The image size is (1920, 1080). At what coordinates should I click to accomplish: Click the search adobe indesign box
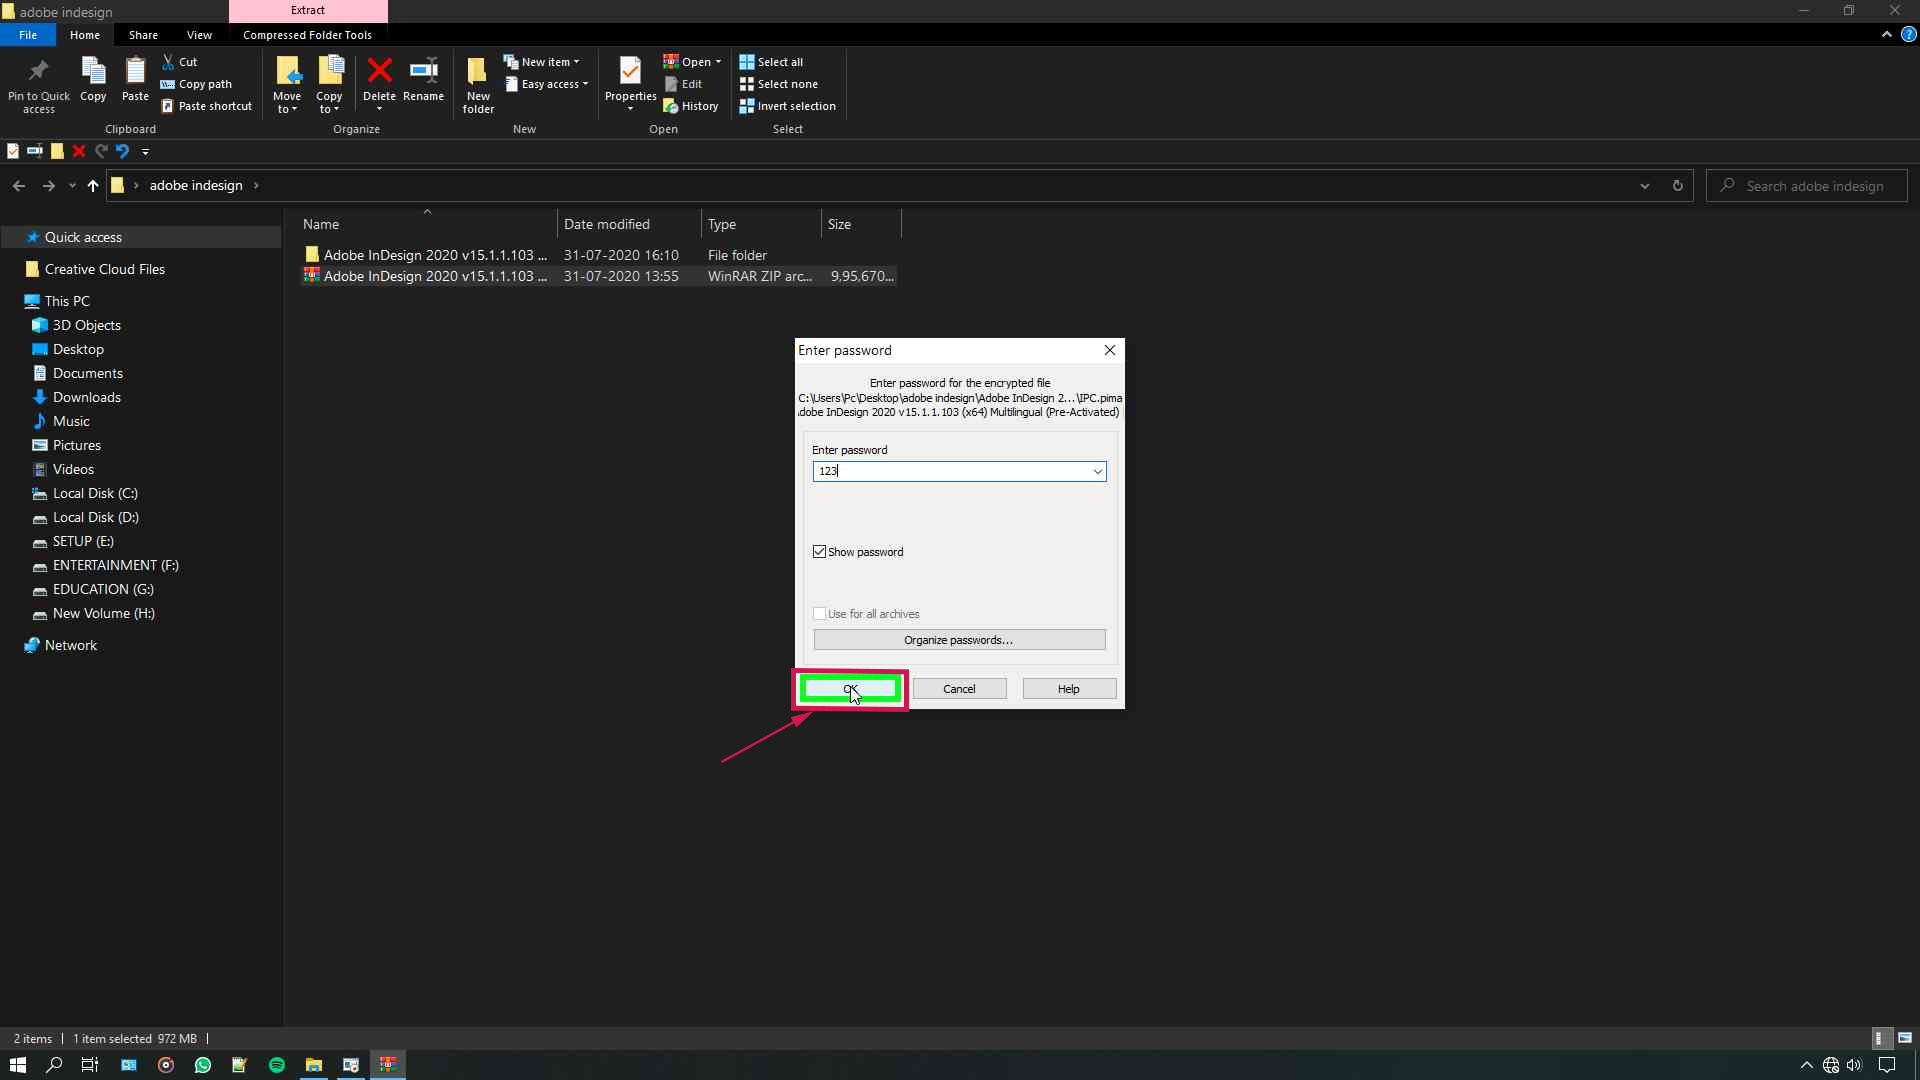click(x=1810, y=185)
